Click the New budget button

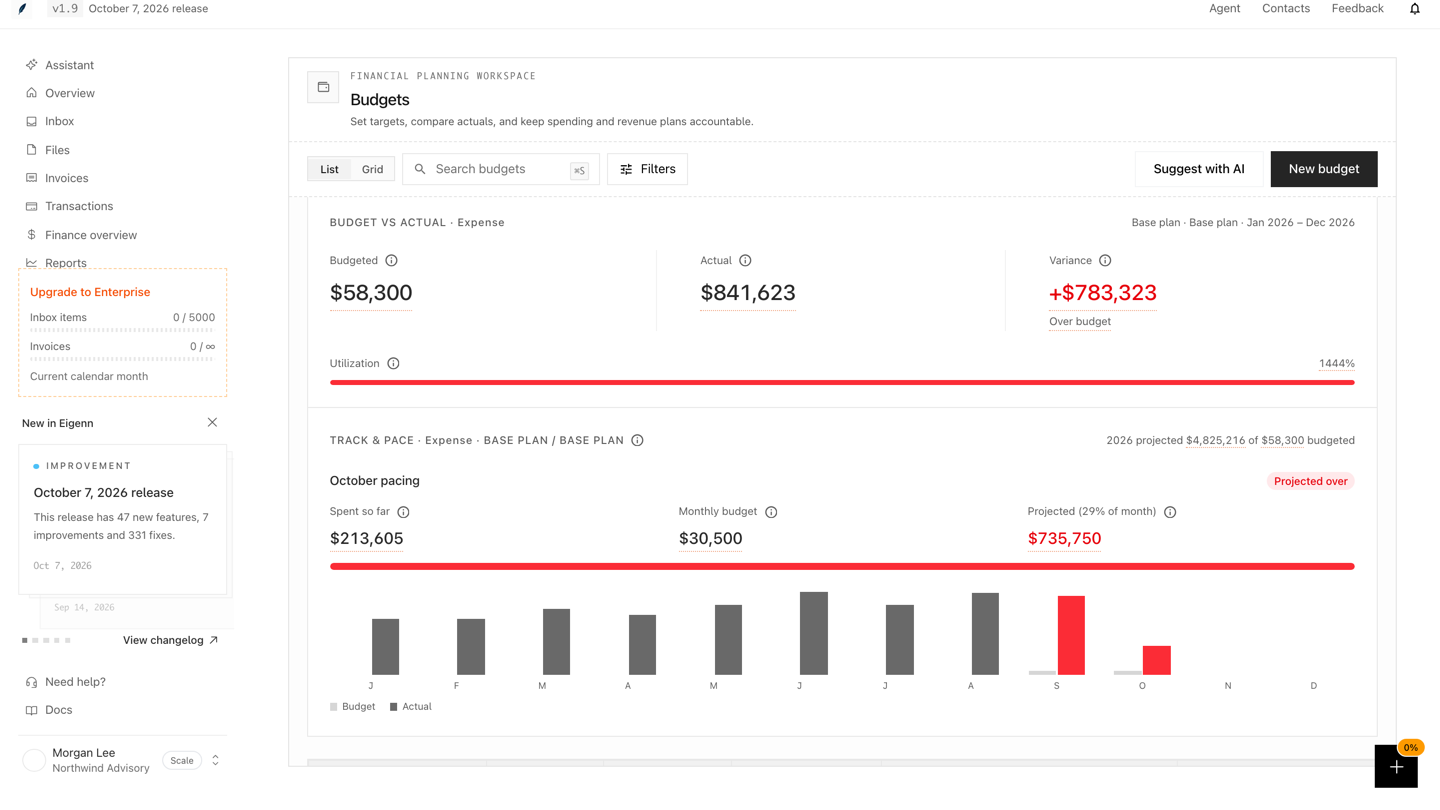pos(1324,169)
